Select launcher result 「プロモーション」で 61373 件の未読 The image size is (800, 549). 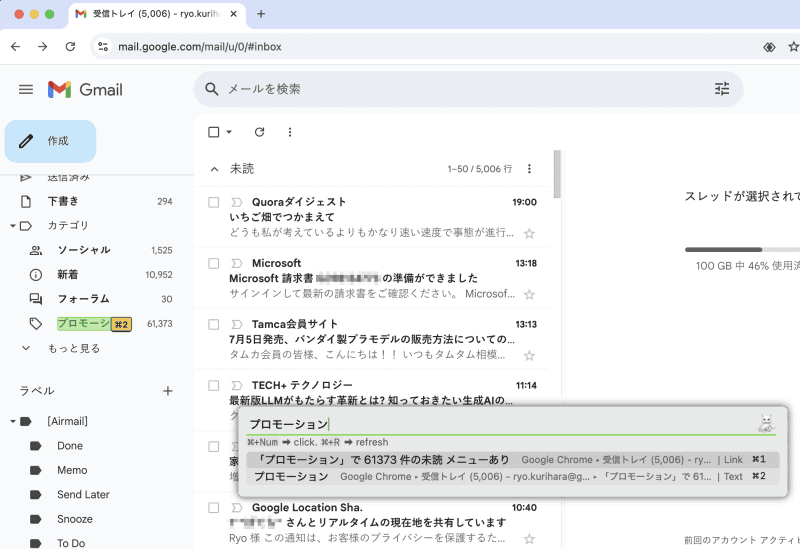513,460
